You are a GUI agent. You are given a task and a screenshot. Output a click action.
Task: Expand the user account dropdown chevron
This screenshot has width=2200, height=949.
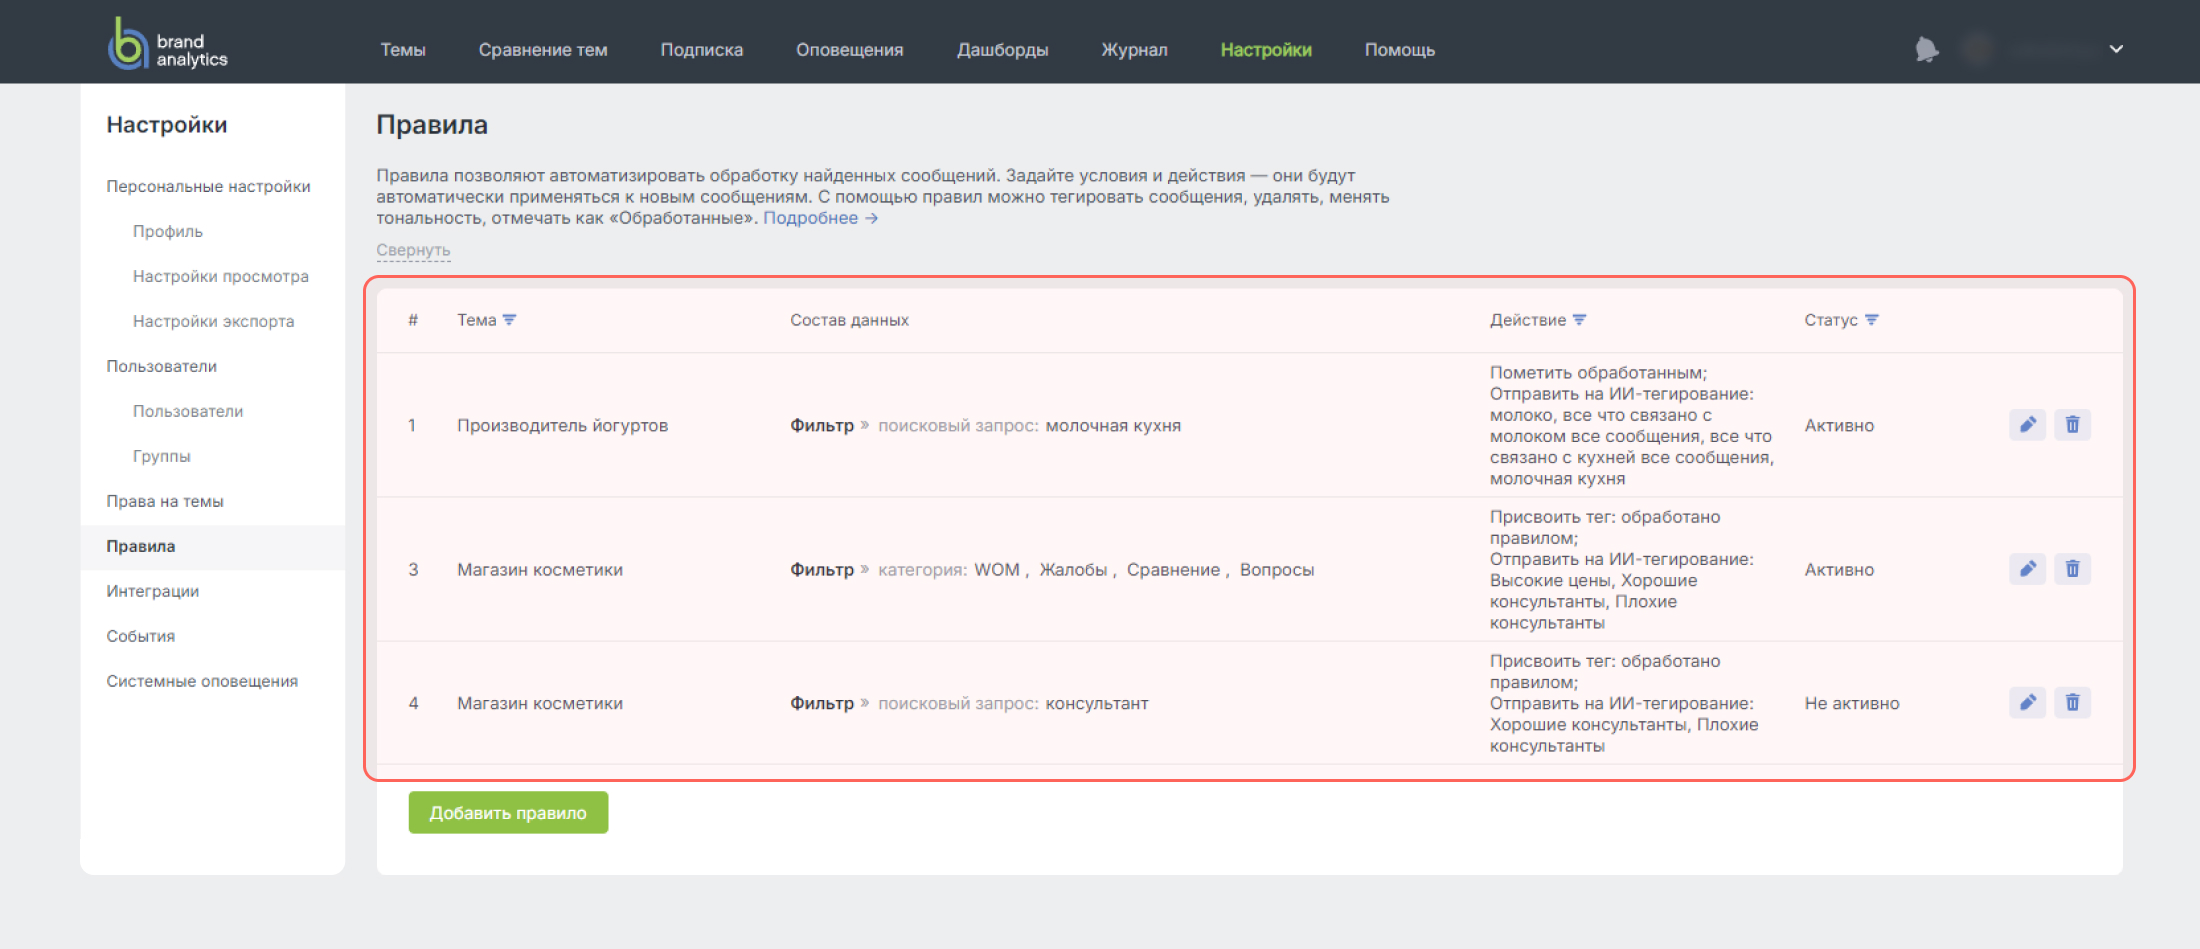tap(2116, 49)
